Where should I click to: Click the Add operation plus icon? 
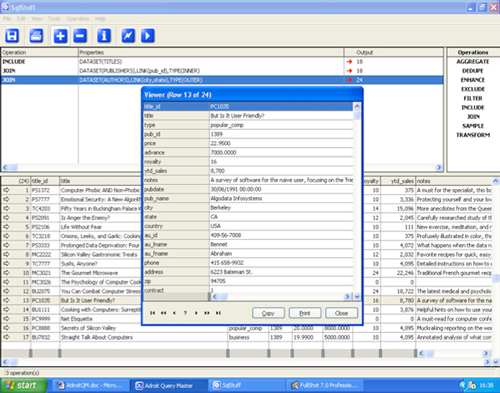[x=60, y=36]
